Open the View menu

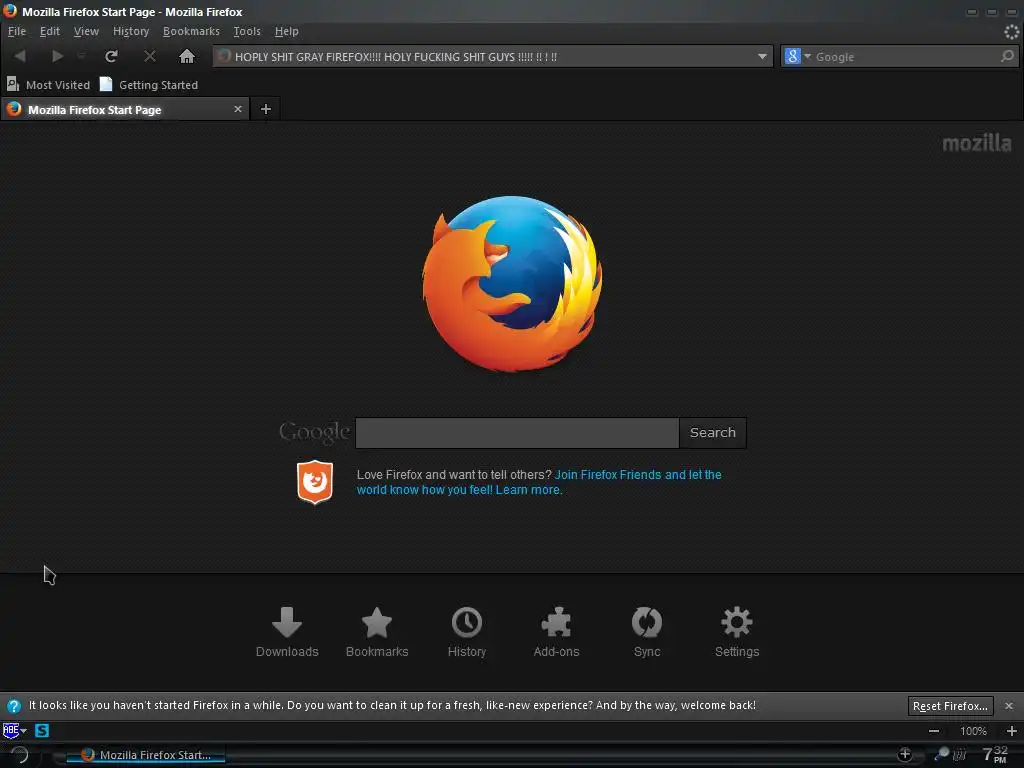pyautogui.click(x=86, y=31)
